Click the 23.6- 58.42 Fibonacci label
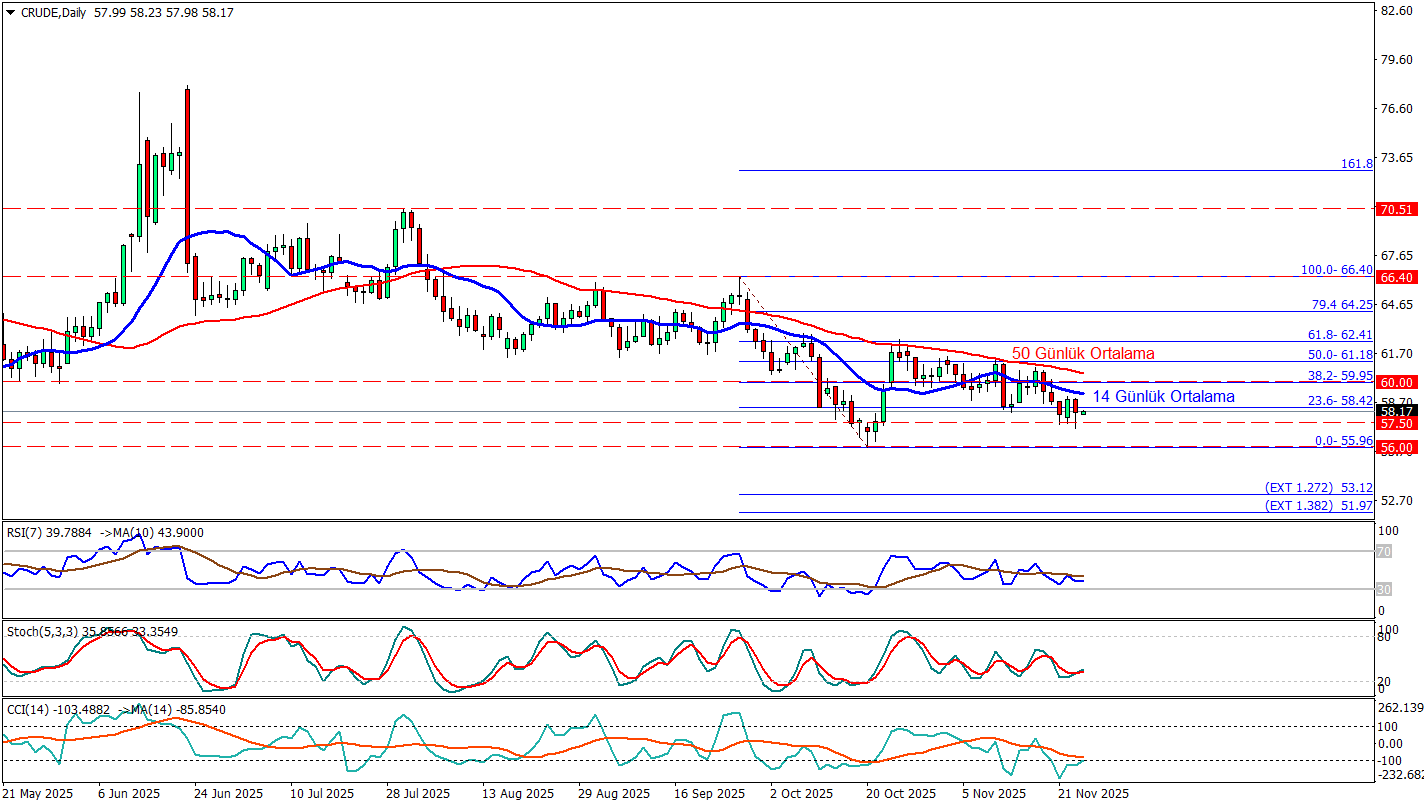This screenshot has width=1424, height=806. 1339,400
